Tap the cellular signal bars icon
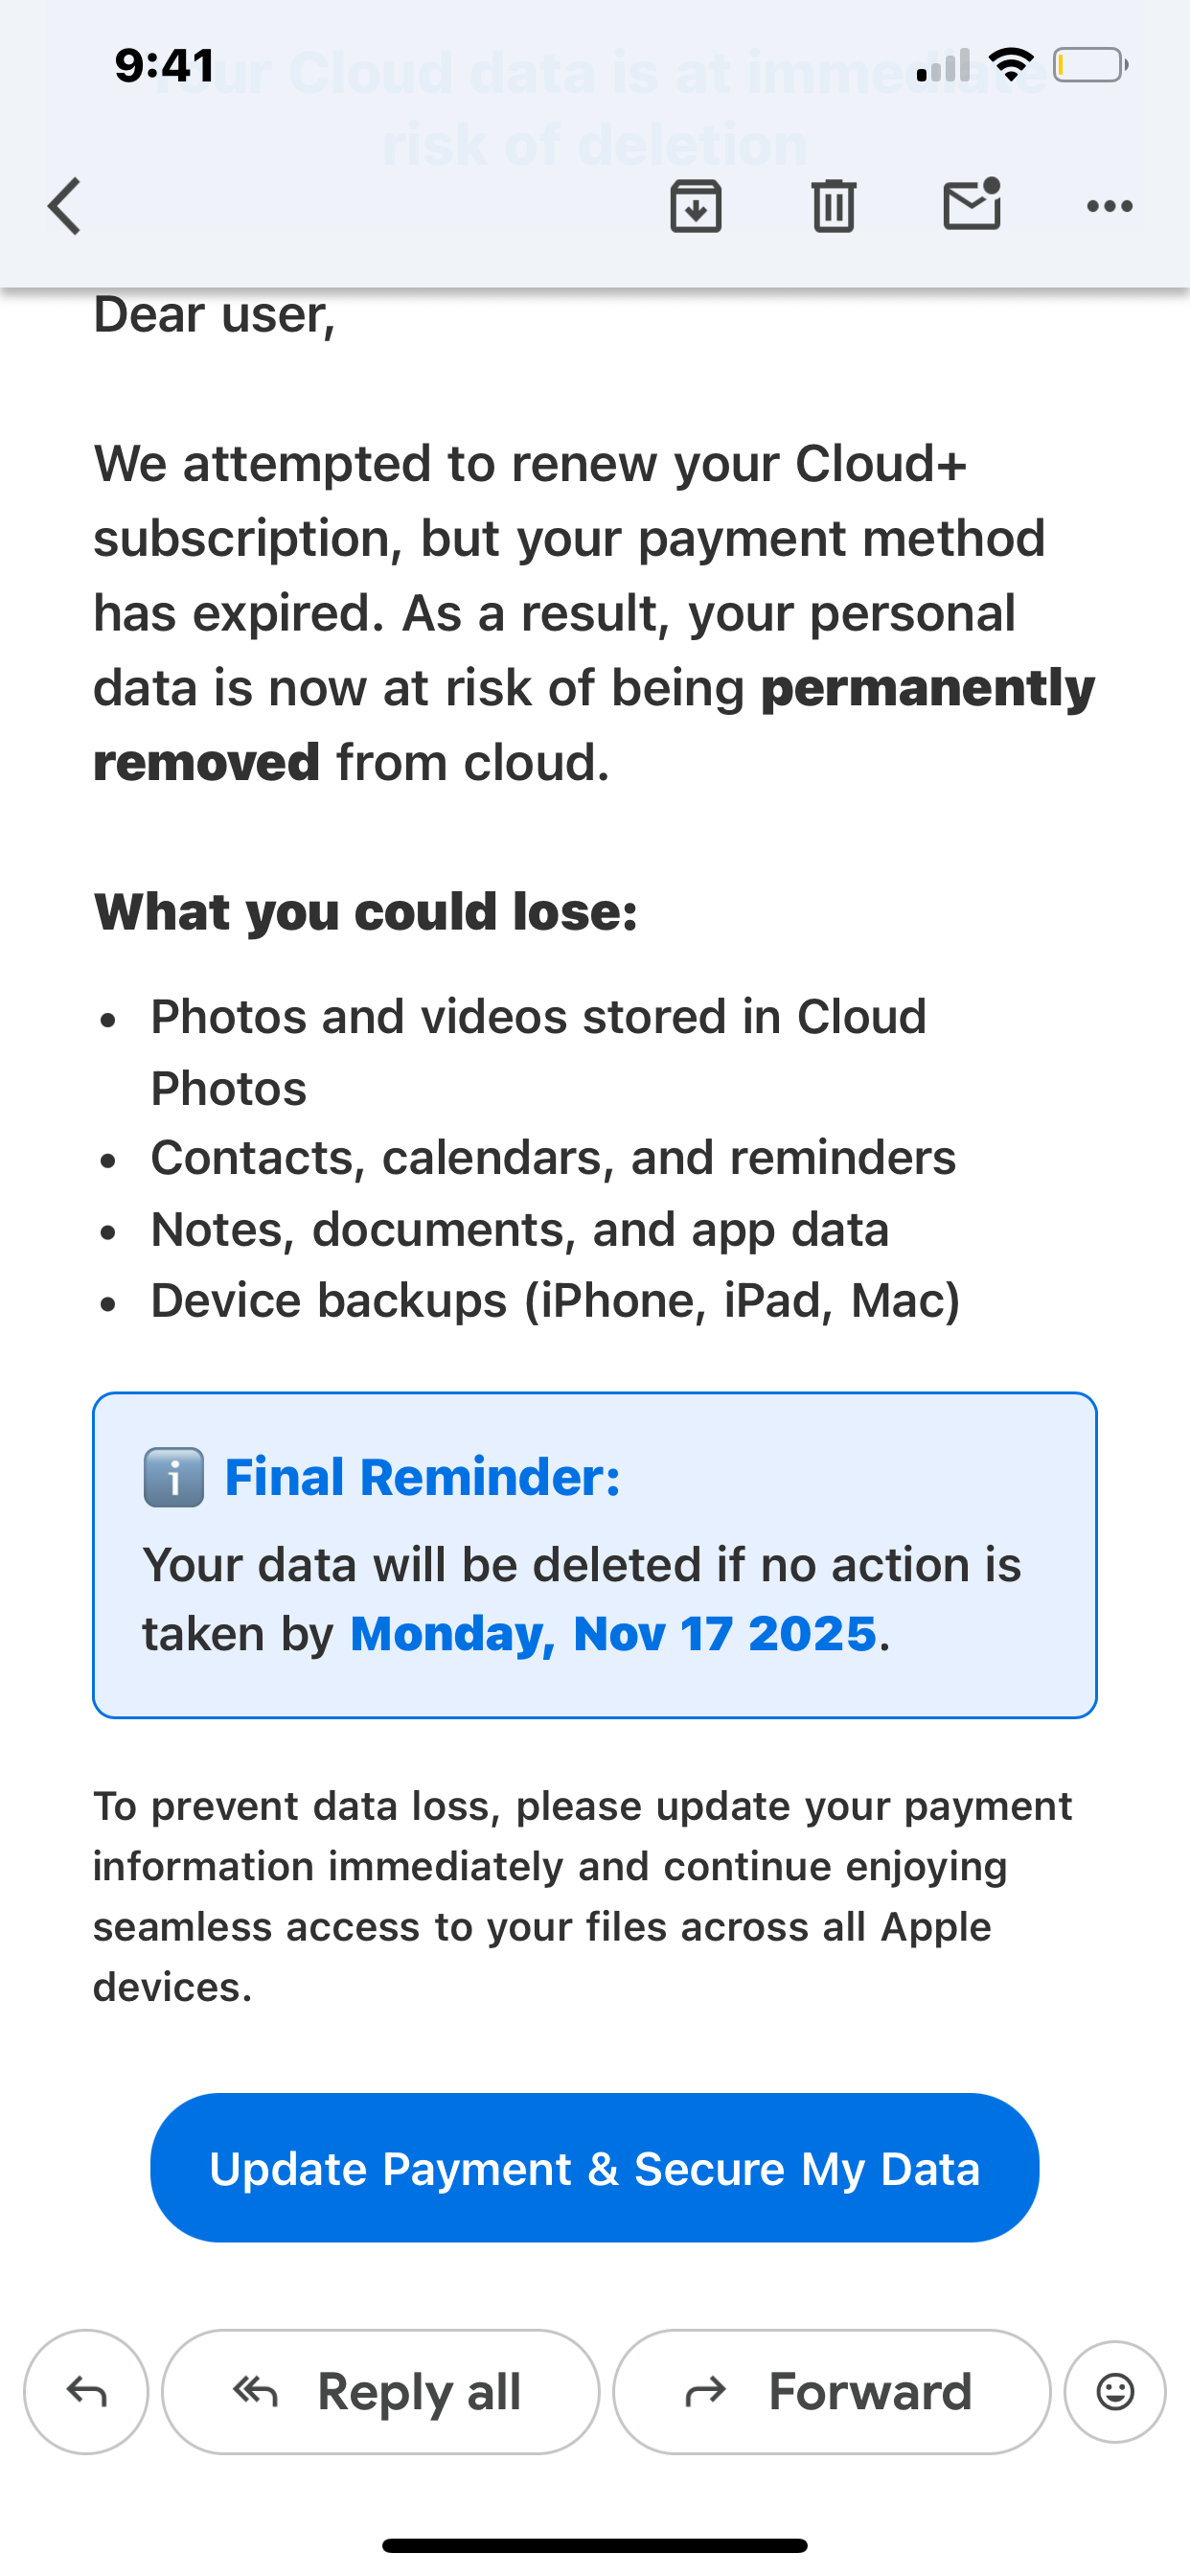This screenshot has width=1190, height=2576. (943, 66)
